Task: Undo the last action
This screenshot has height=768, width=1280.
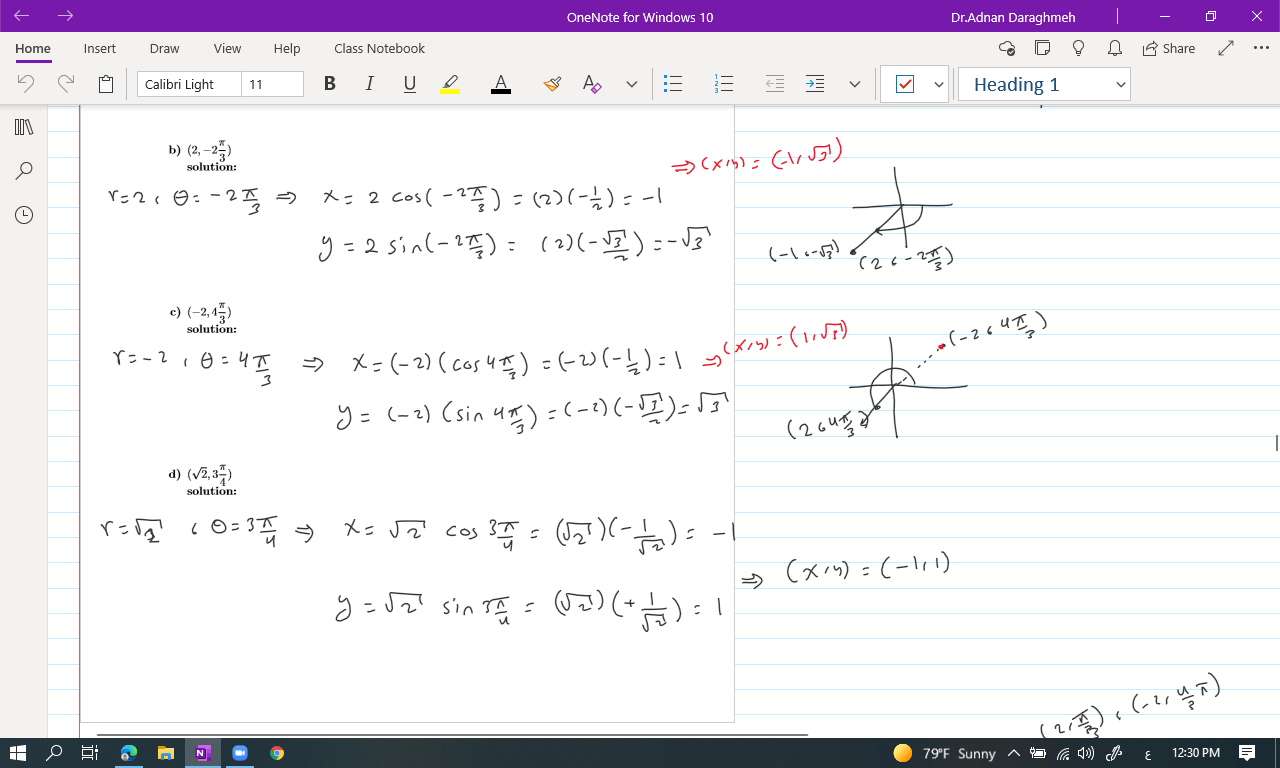Action: pyautogui.click(x=27, y=85)
